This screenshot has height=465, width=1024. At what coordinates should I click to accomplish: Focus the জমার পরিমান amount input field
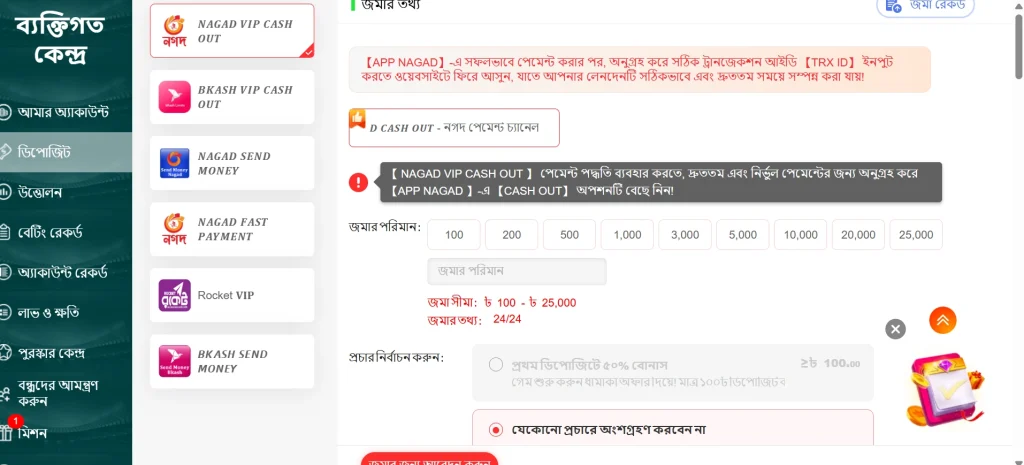click(x=517, y=271)
